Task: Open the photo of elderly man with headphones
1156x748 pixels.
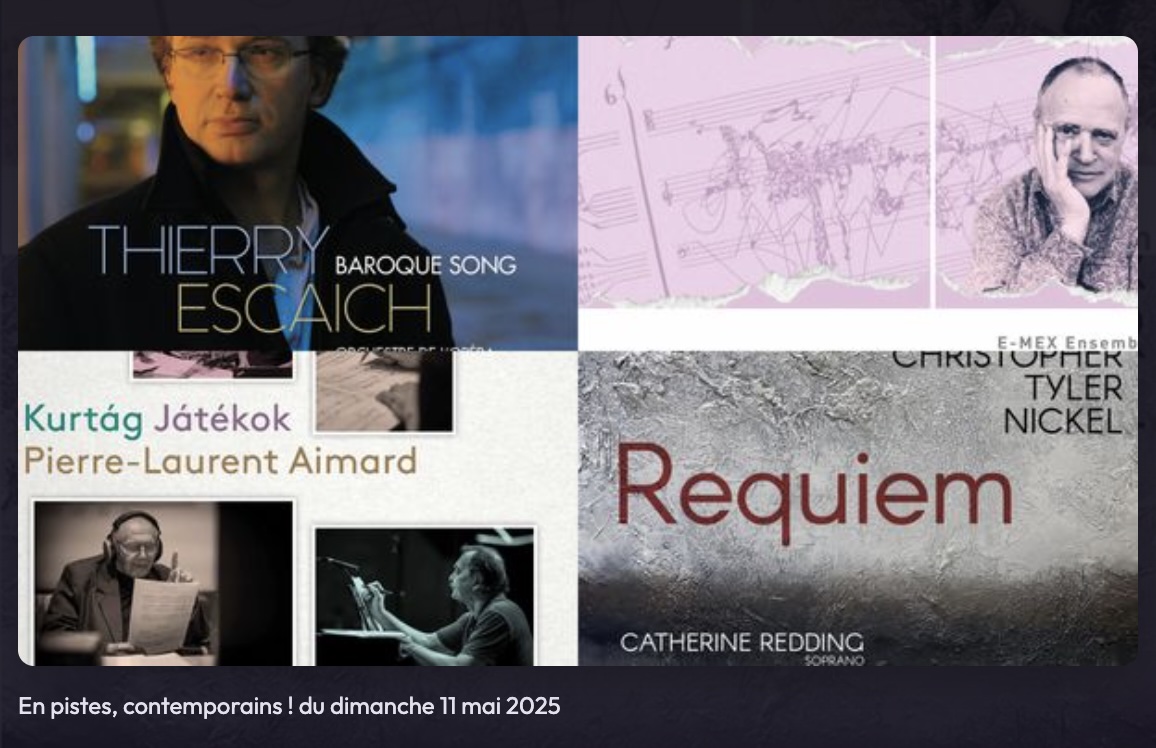Action: pos(164,583)
